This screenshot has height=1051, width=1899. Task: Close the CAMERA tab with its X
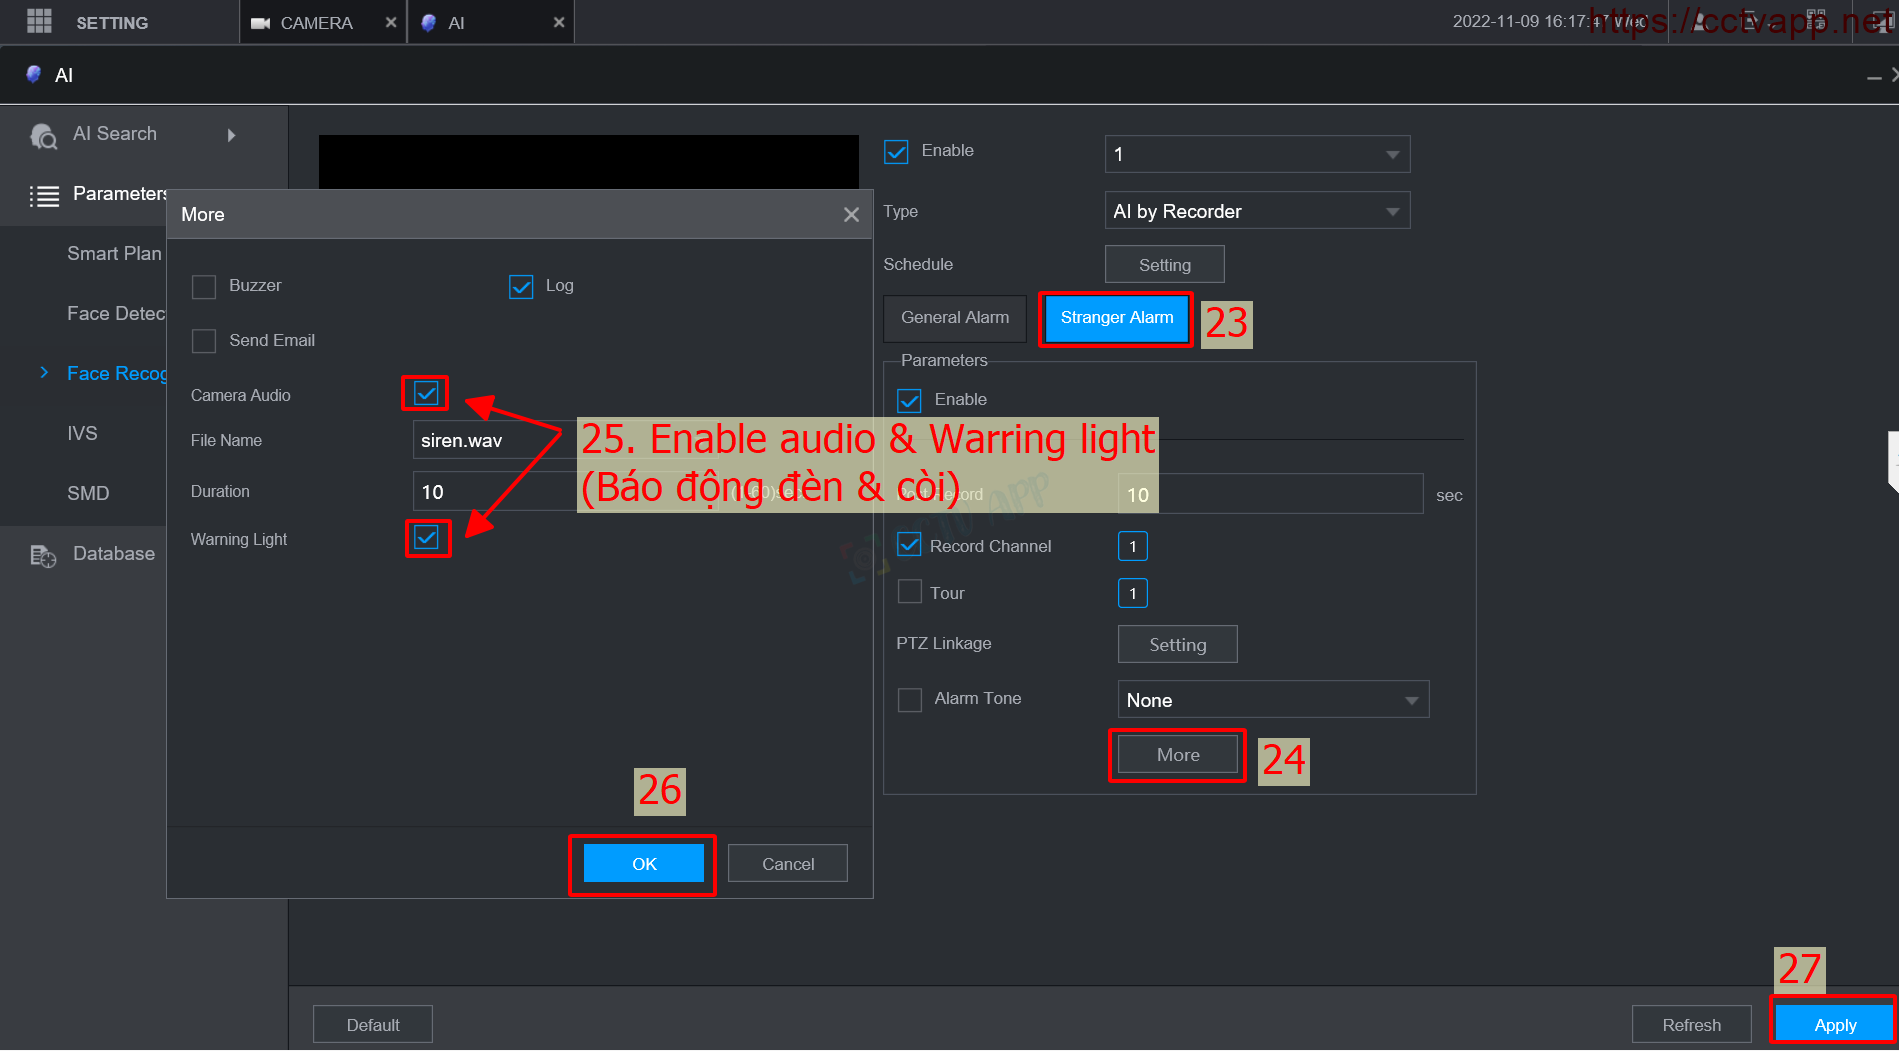click(x=391, y=22)
